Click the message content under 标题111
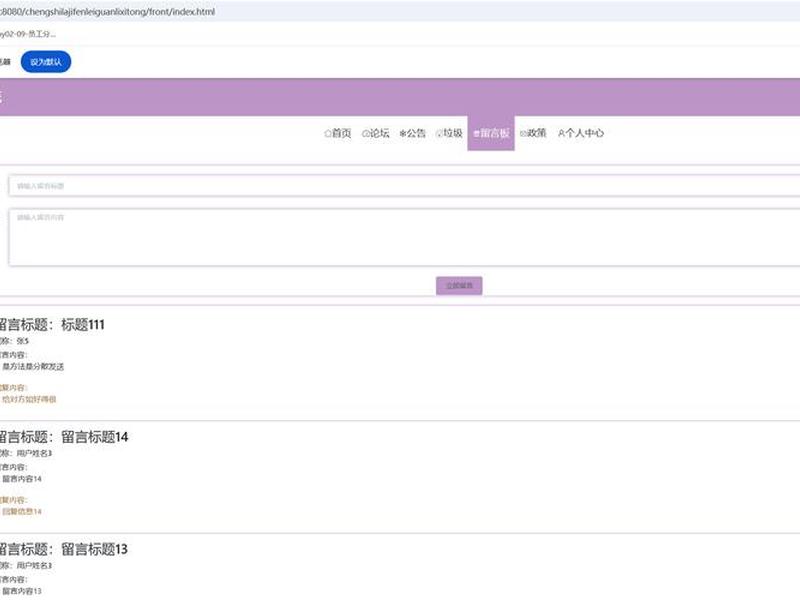Screen dimensions: 800x600 33,366
